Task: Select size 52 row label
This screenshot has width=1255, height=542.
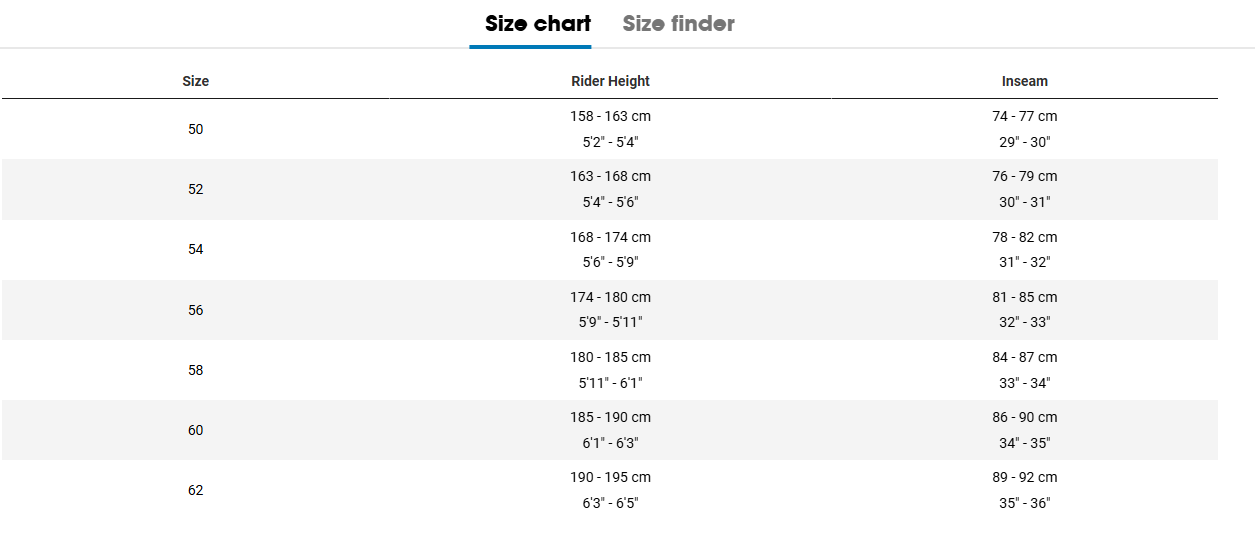Action: [x=196, y=189]
